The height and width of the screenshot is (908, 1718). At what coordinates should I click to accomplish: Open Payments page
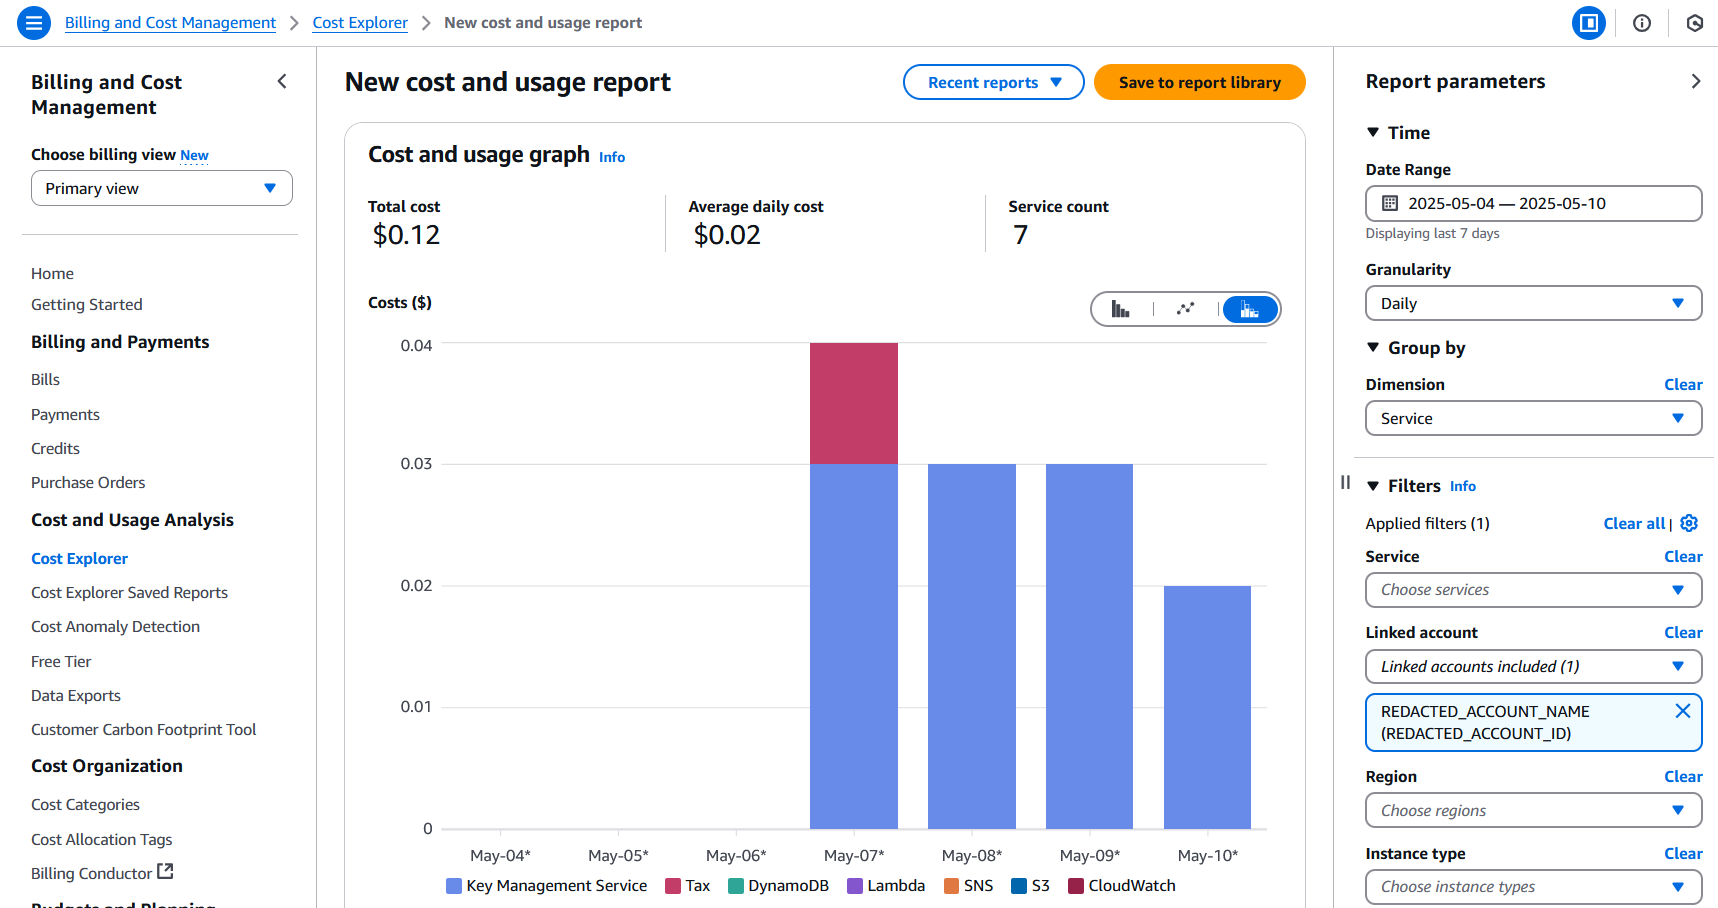coord(65,414)
